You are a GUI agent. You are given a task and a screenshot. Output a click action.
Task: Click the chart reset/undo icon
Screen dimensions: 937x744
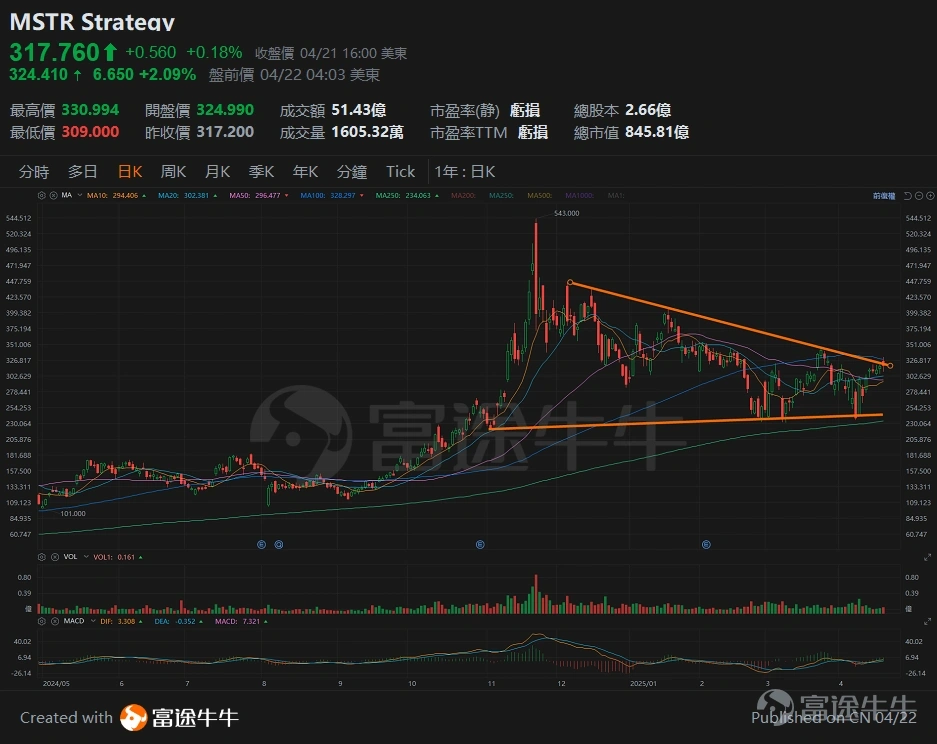tap(908, 195)
